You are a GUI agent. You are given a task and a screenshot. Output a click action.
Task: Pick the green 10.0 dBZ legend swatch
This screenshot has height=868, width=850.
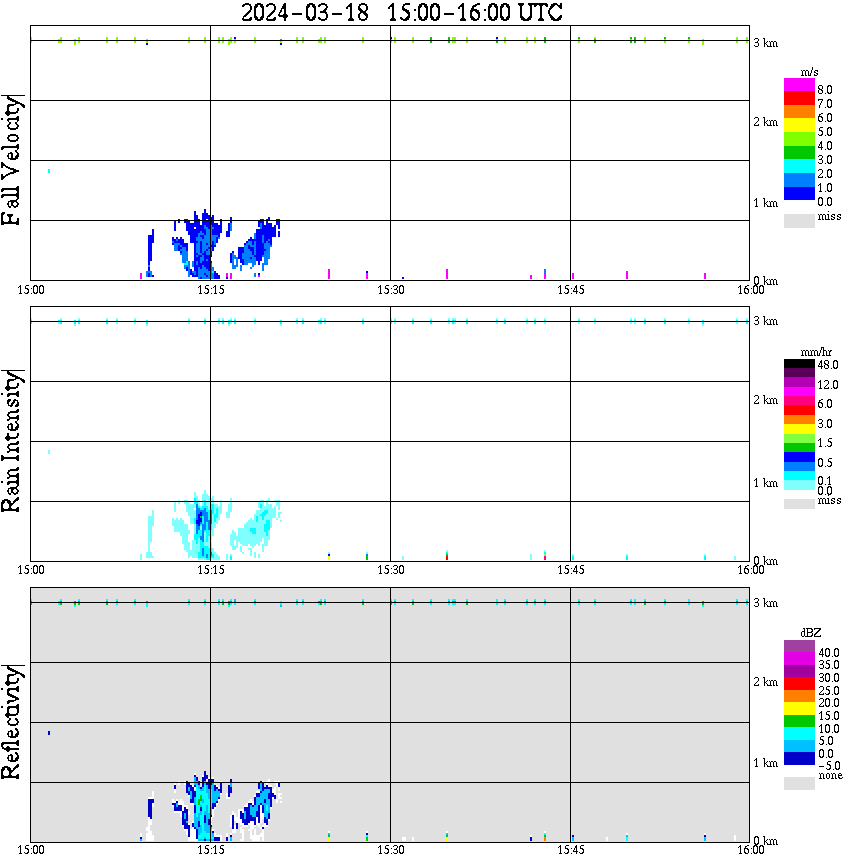coord(799,721)
